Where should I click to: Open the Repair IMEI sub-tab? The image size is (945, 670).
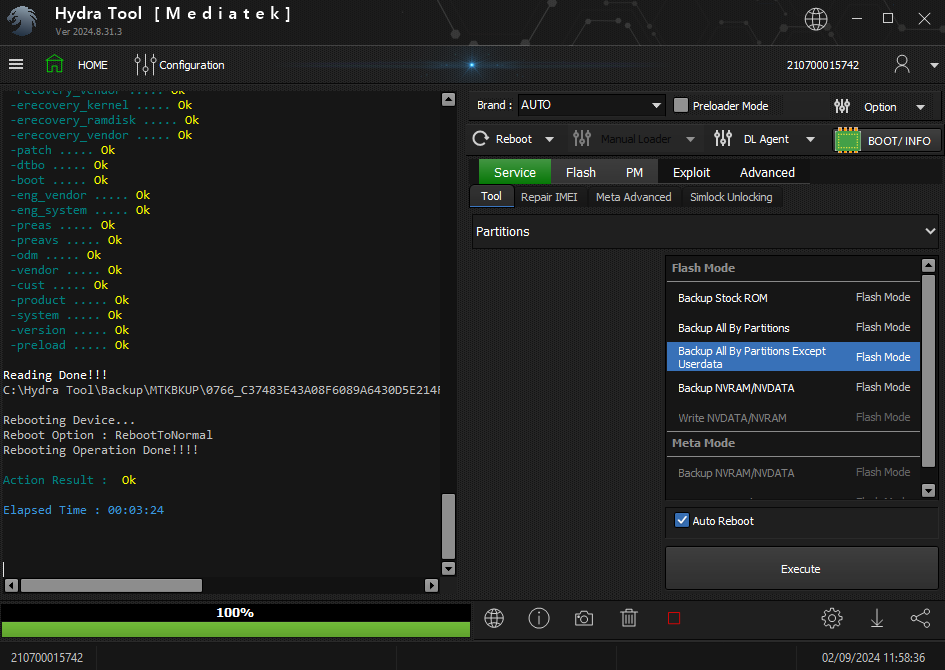[x=549, y=197]
